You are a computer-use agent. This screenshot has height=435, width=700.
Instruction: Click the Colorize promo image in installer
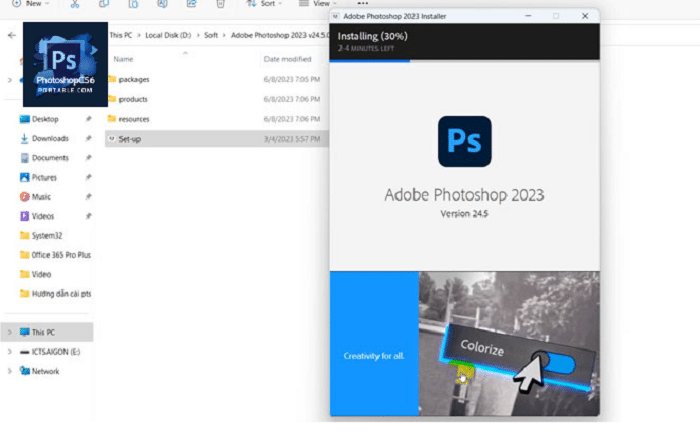tap(509, 344)
